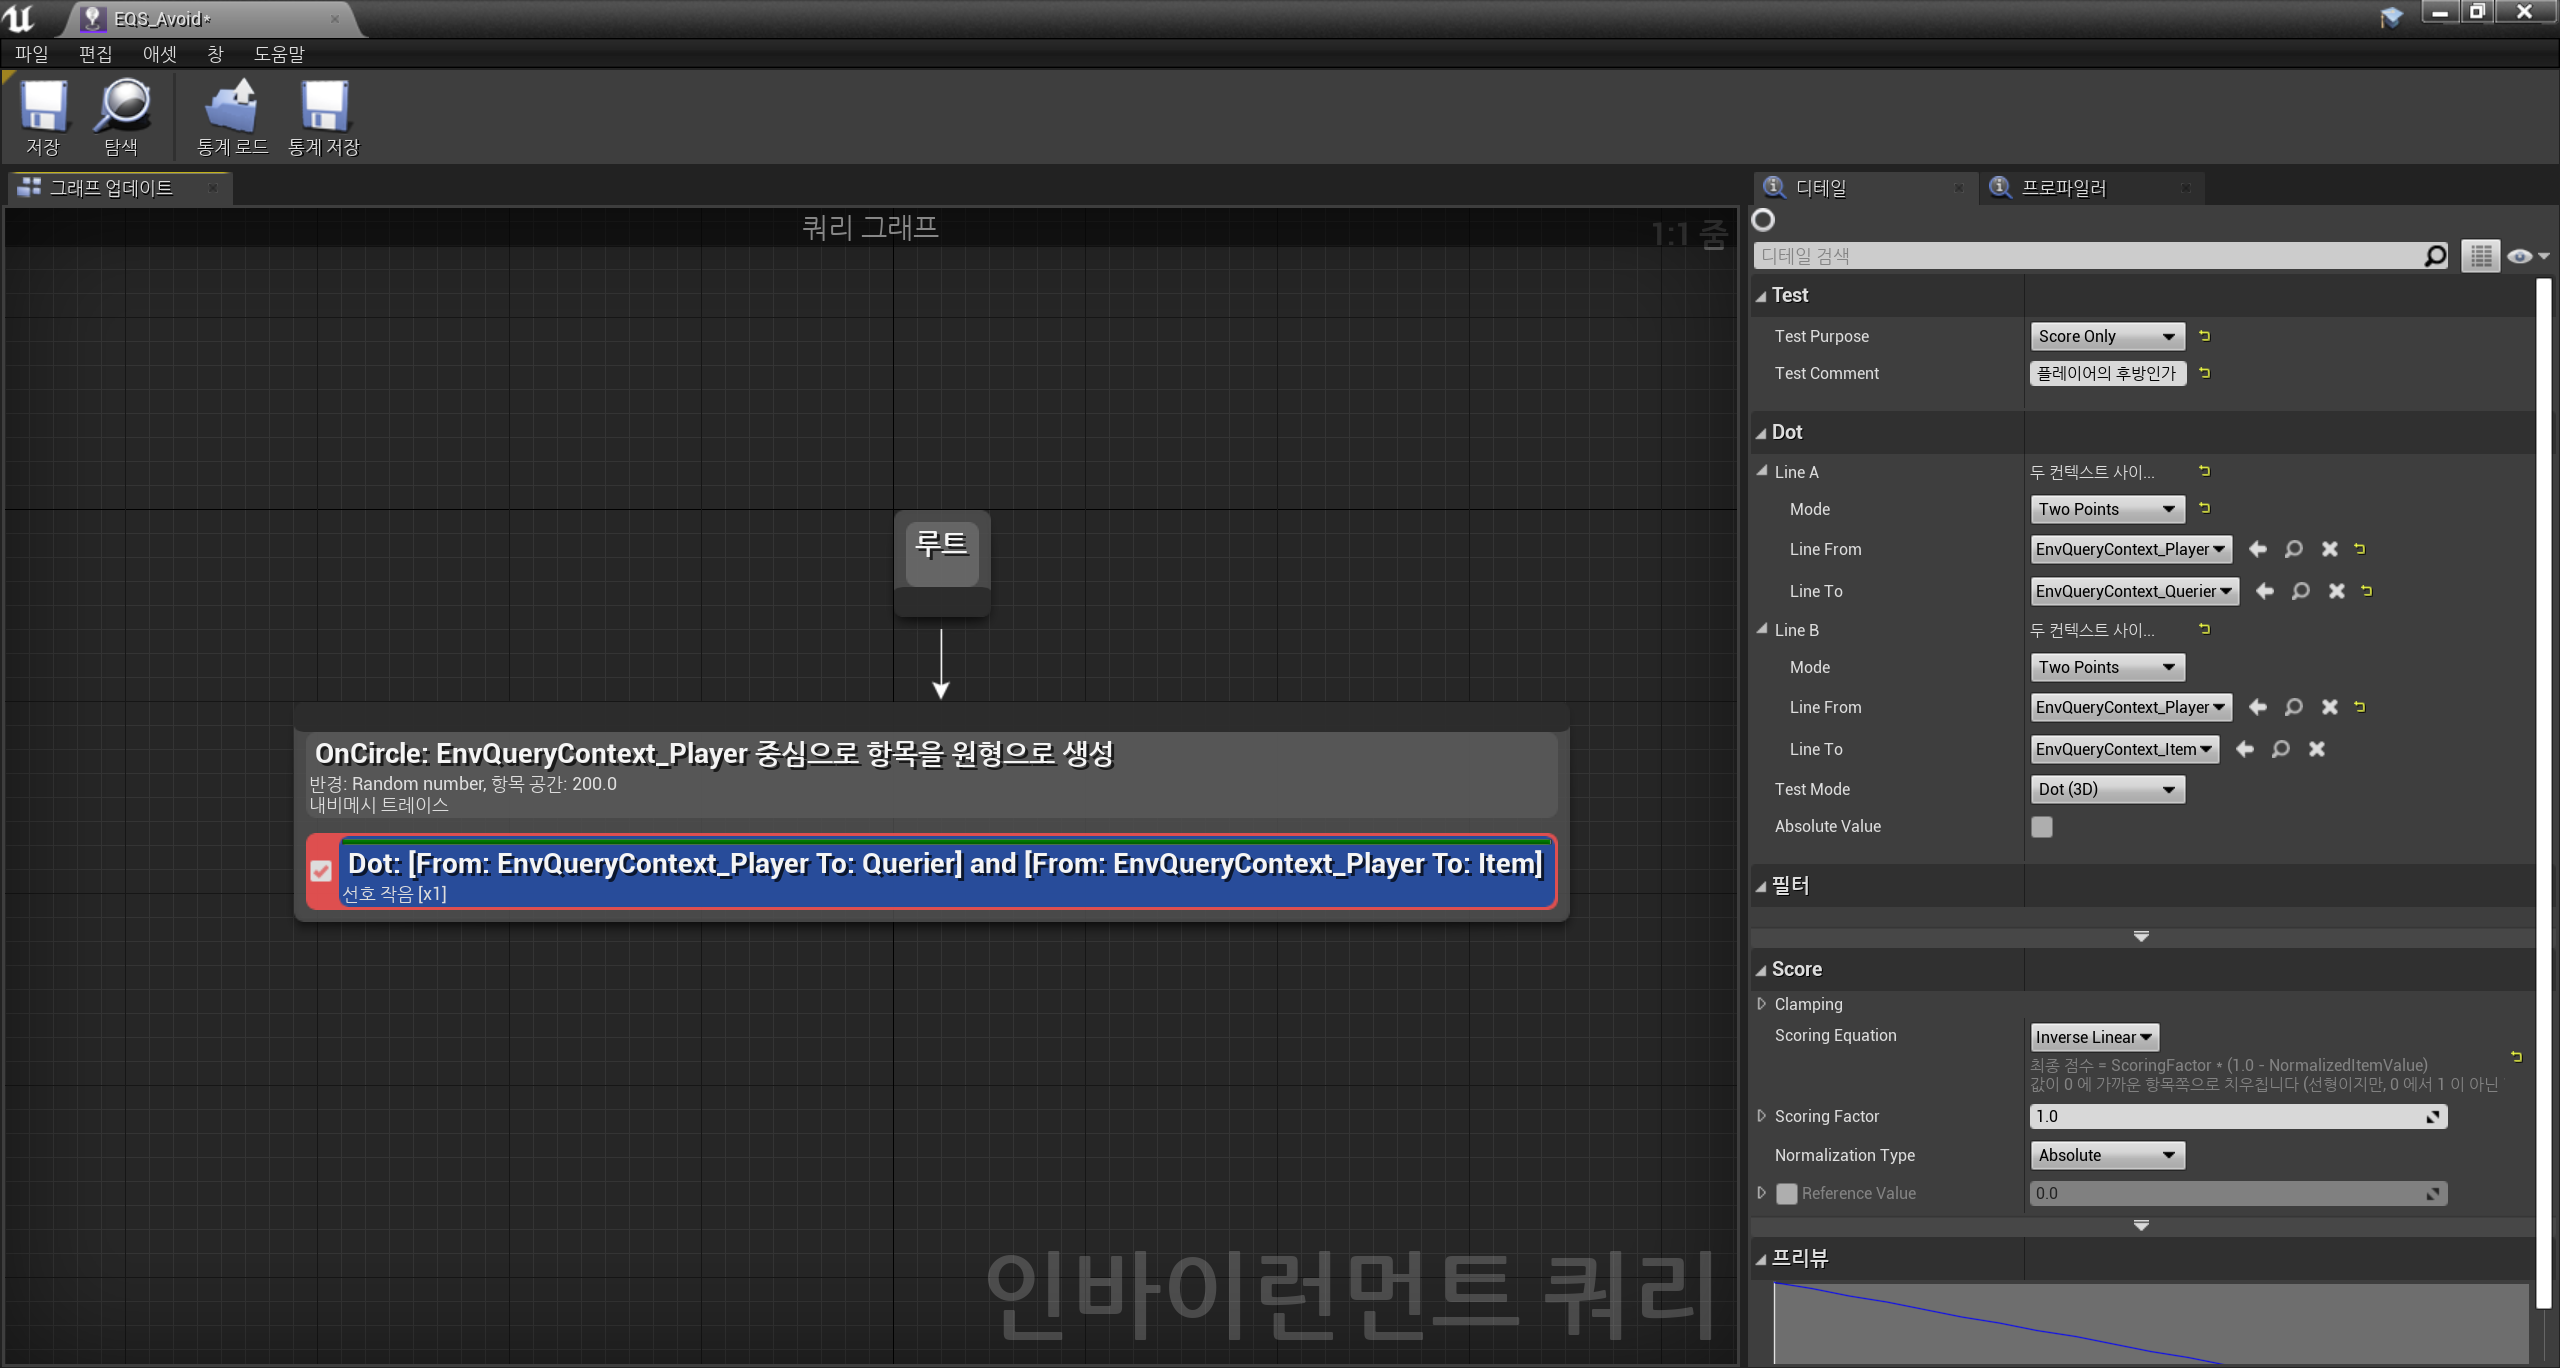This screenshot has width=2560, height=1368.
Task: Reset Test Purpose to default
Action: coord(2204,336)
